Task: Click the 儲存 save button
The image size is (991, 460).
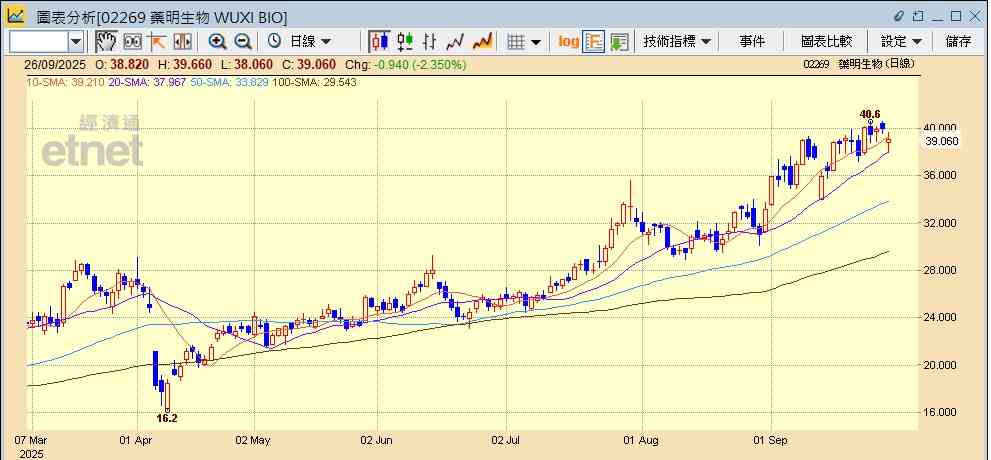Action: click(958, 42)
